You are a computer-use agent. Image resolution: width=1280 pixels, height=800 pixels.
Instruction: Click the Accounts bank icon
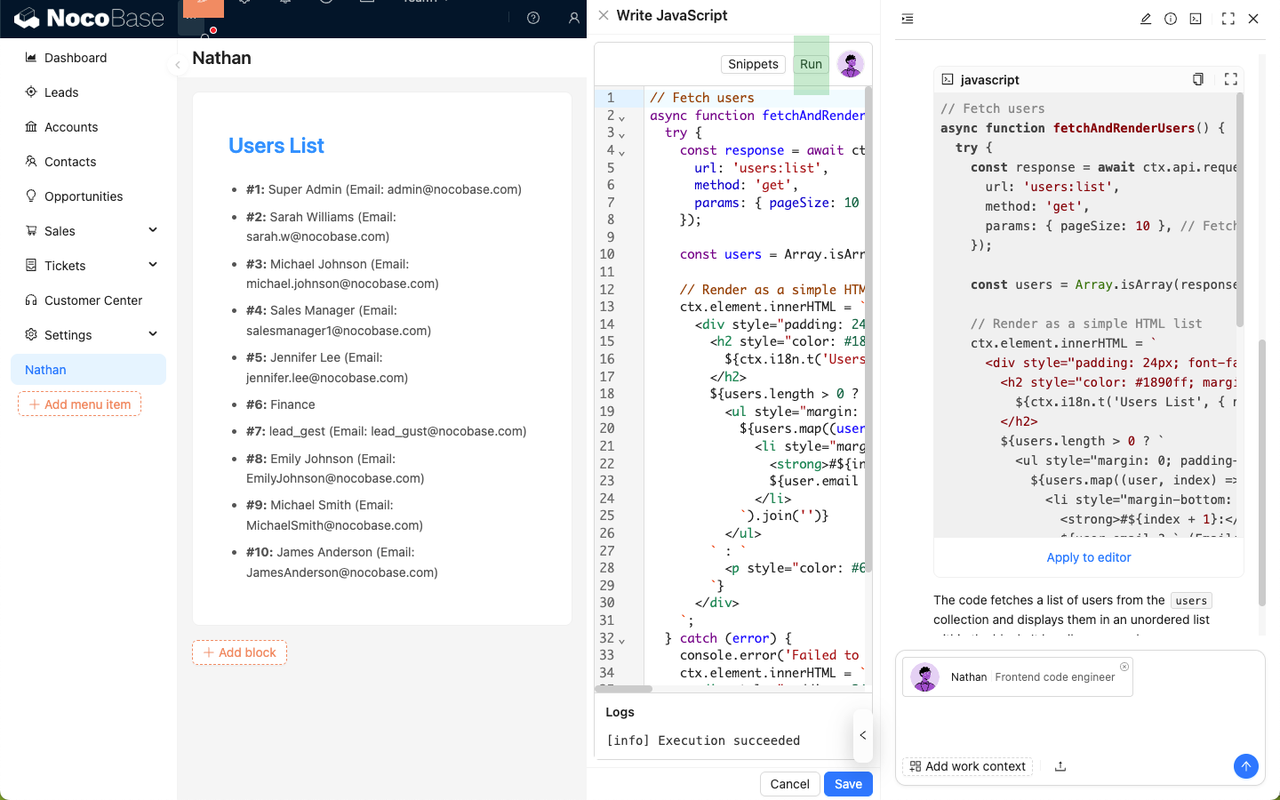[x=31, y=127]
